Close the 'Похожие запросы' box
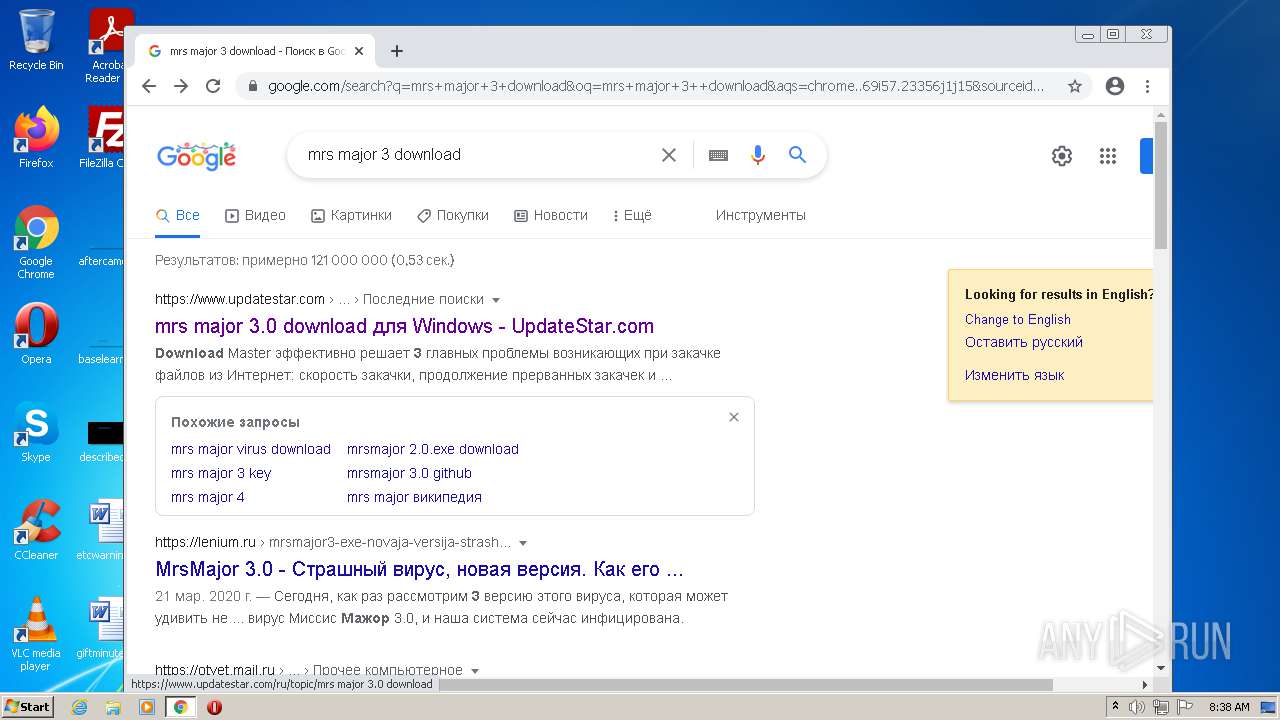This screenshot has width=1280, height=720. tap(734, 417)
